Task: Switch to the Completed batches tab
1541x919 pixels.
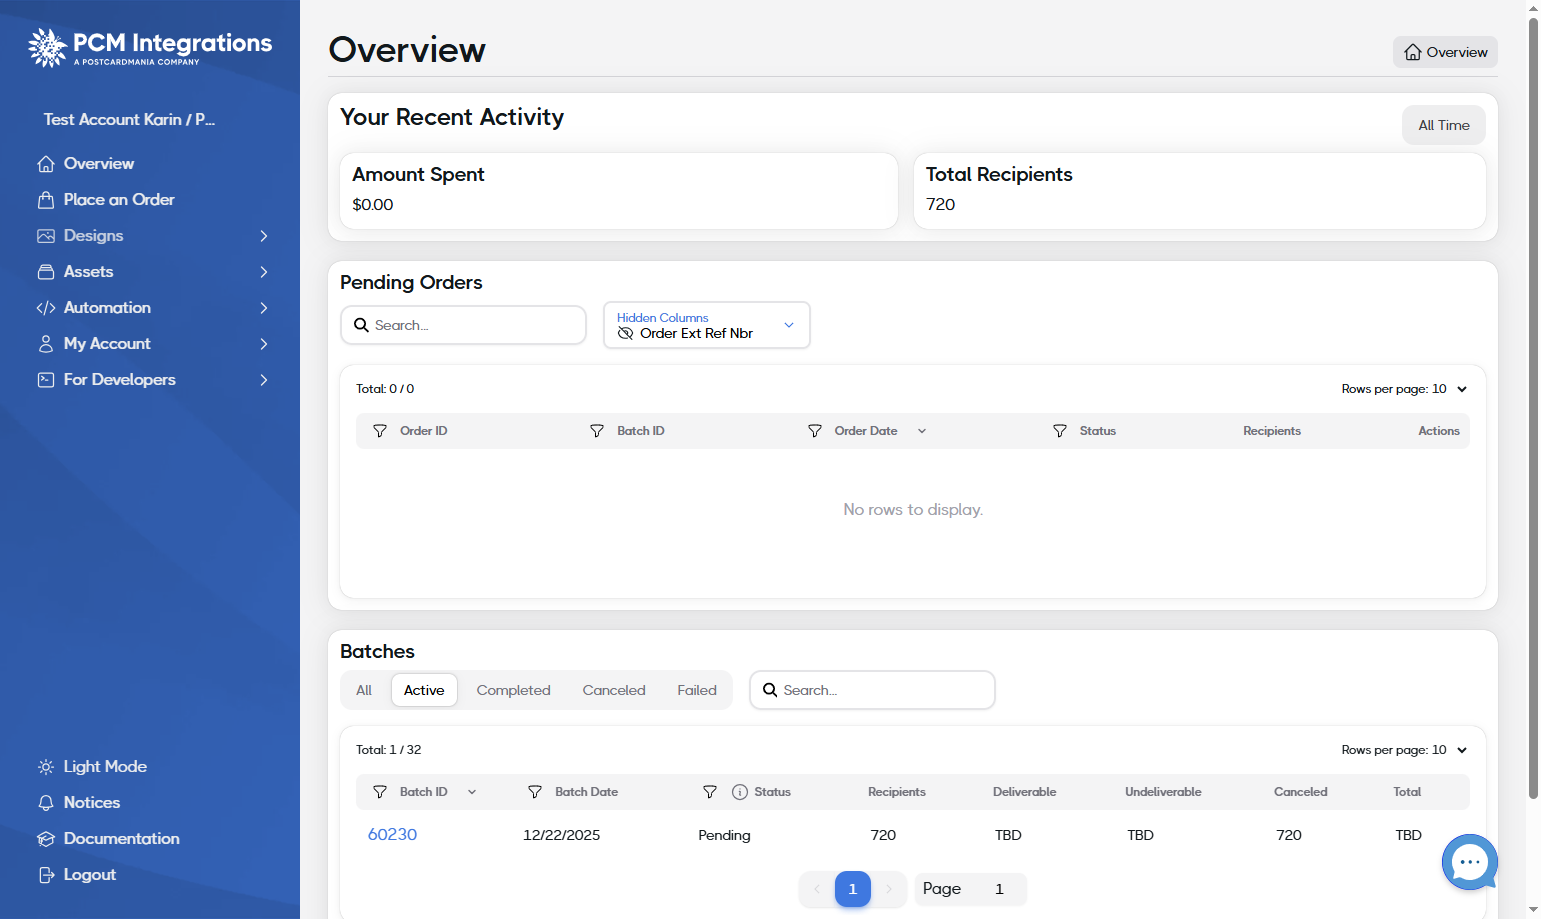Action: [513, 690]
